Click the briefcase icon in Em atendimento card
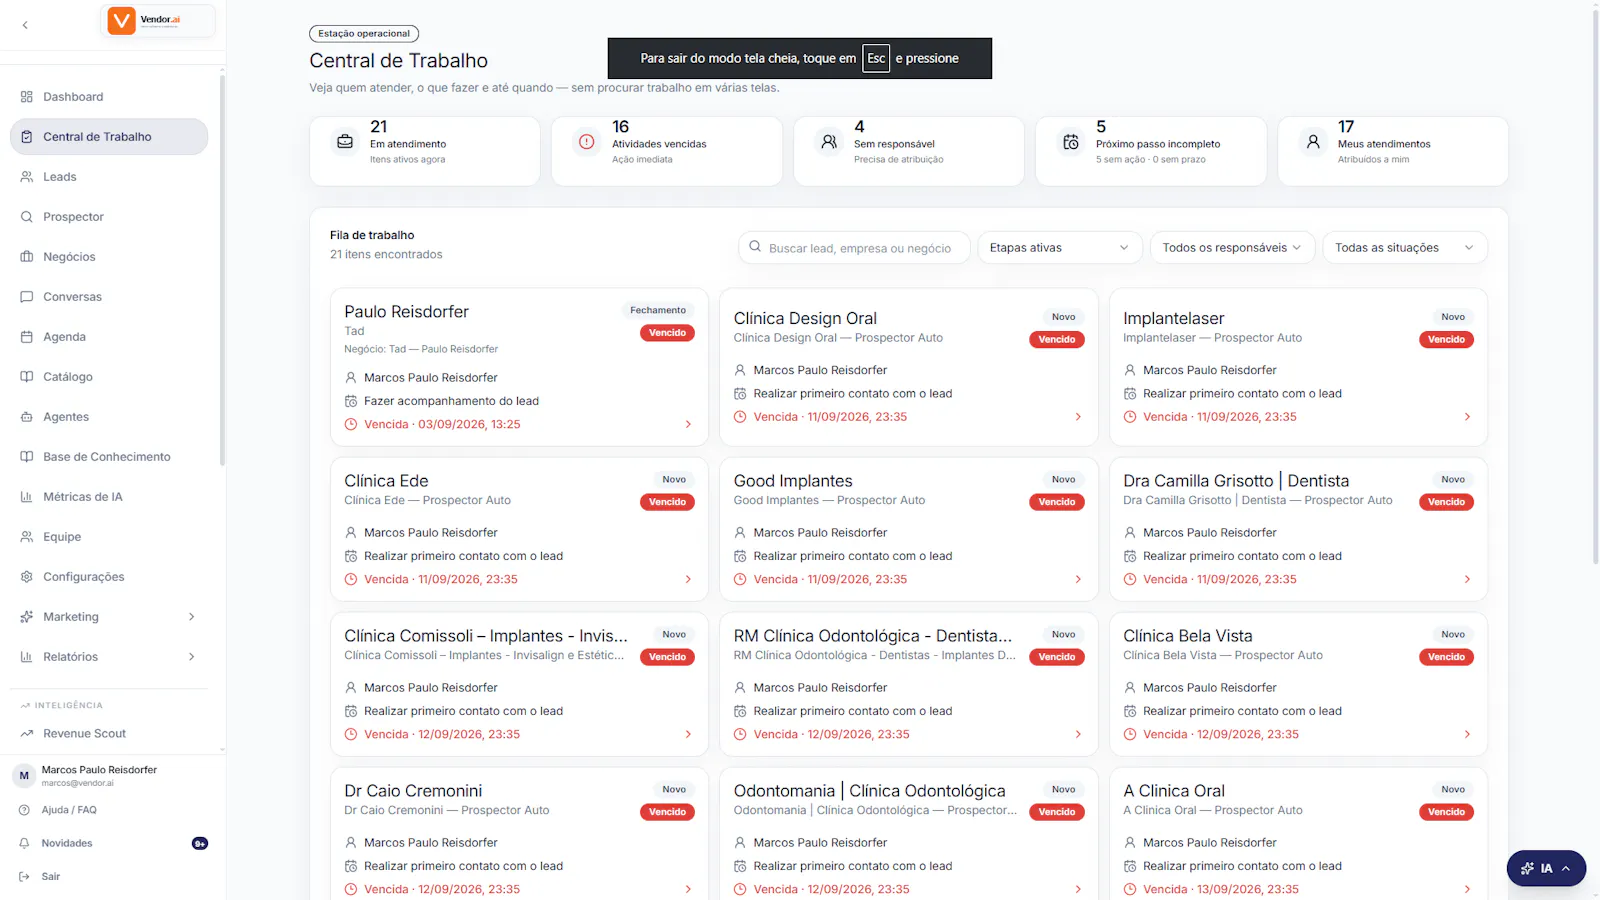Screen dimensions: 1600x900 (x=345, y=142)
